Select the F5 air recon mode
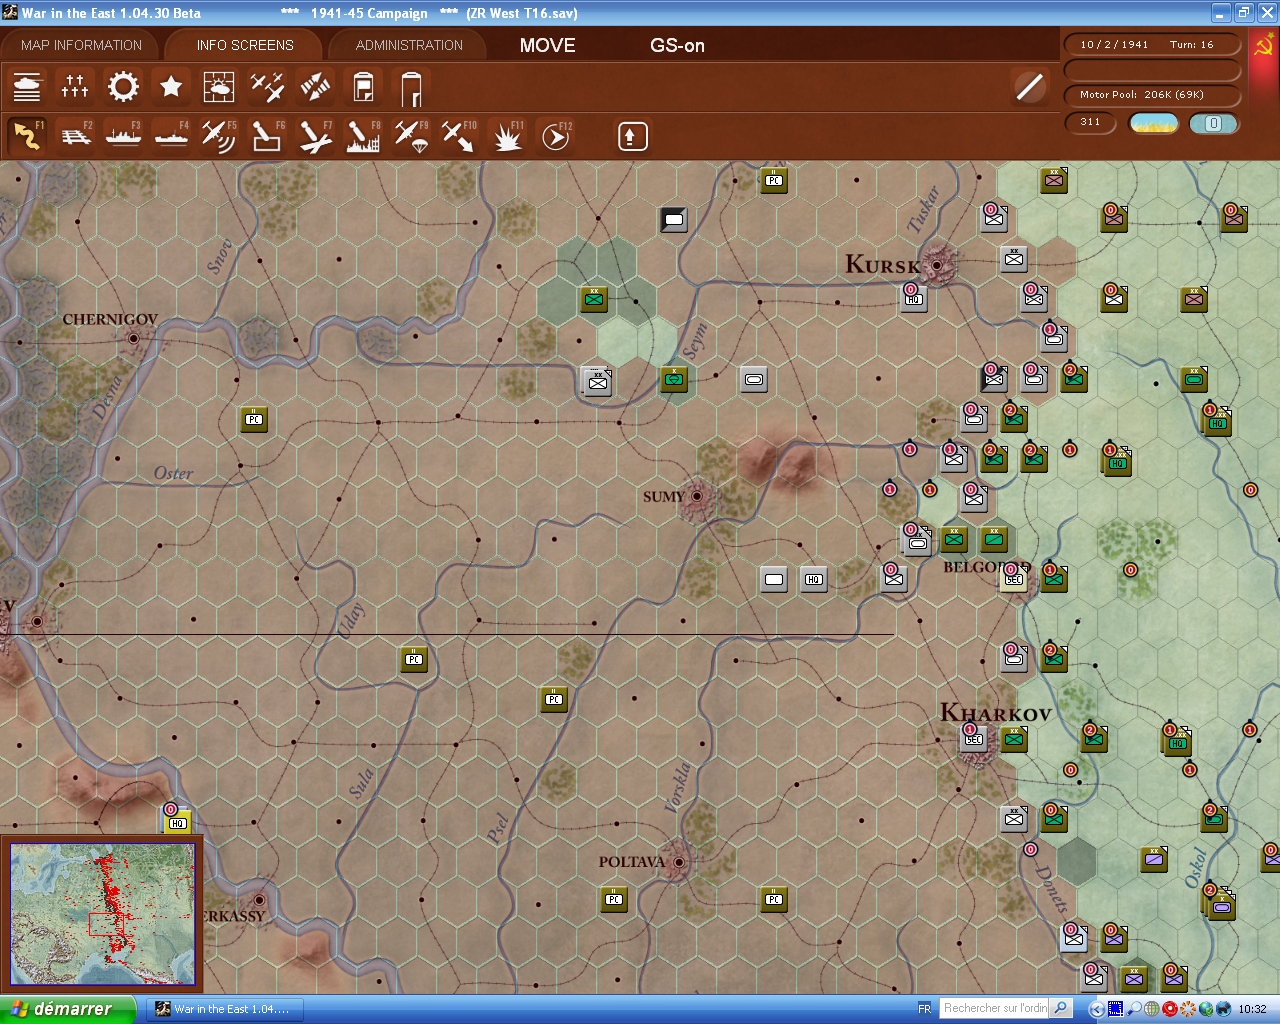The width and height of the screenshot is (1280, 1024). [219, 136]
